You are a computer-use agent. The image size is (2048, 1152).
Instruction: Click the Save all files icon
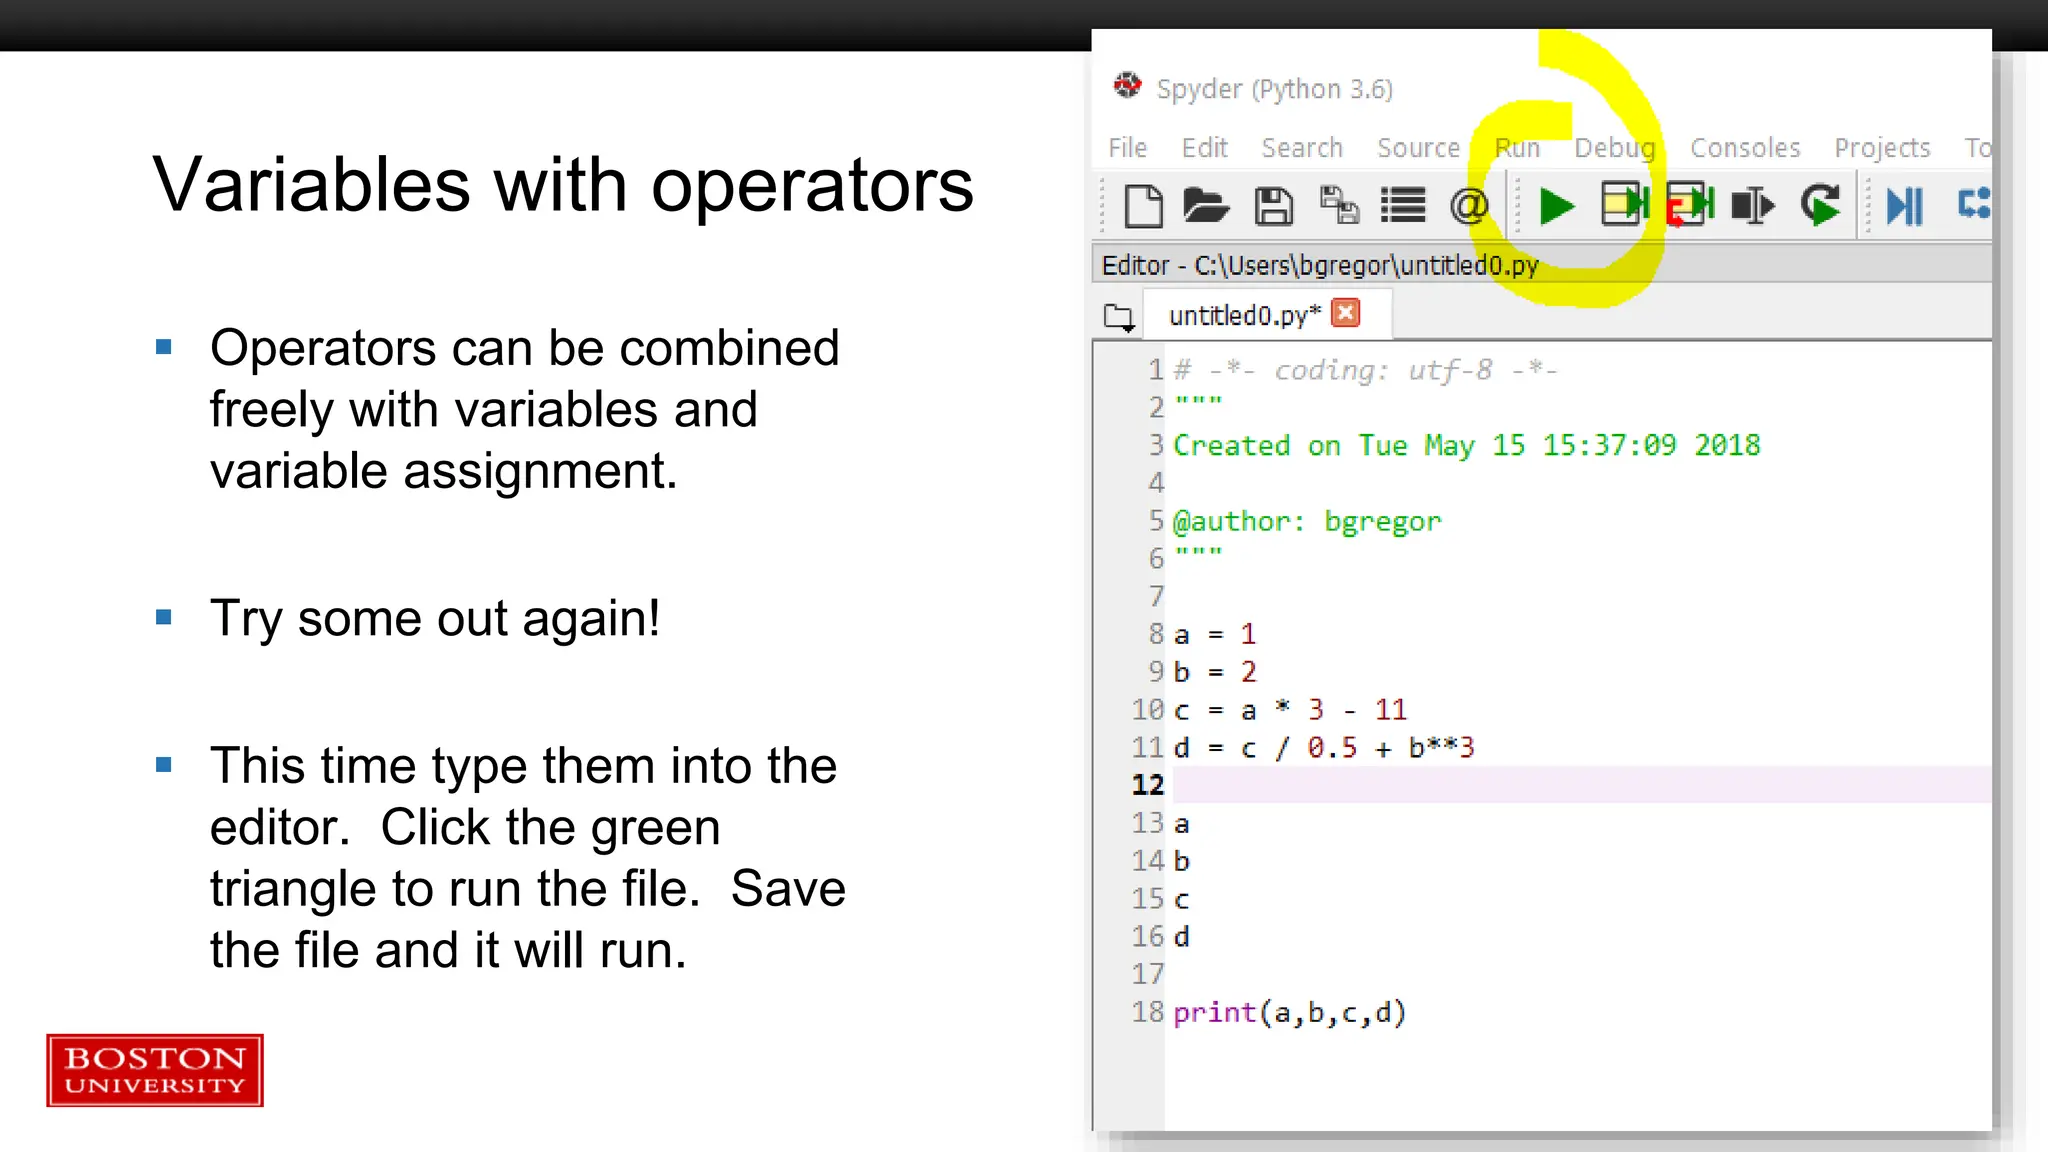(x=1339, y=206)
